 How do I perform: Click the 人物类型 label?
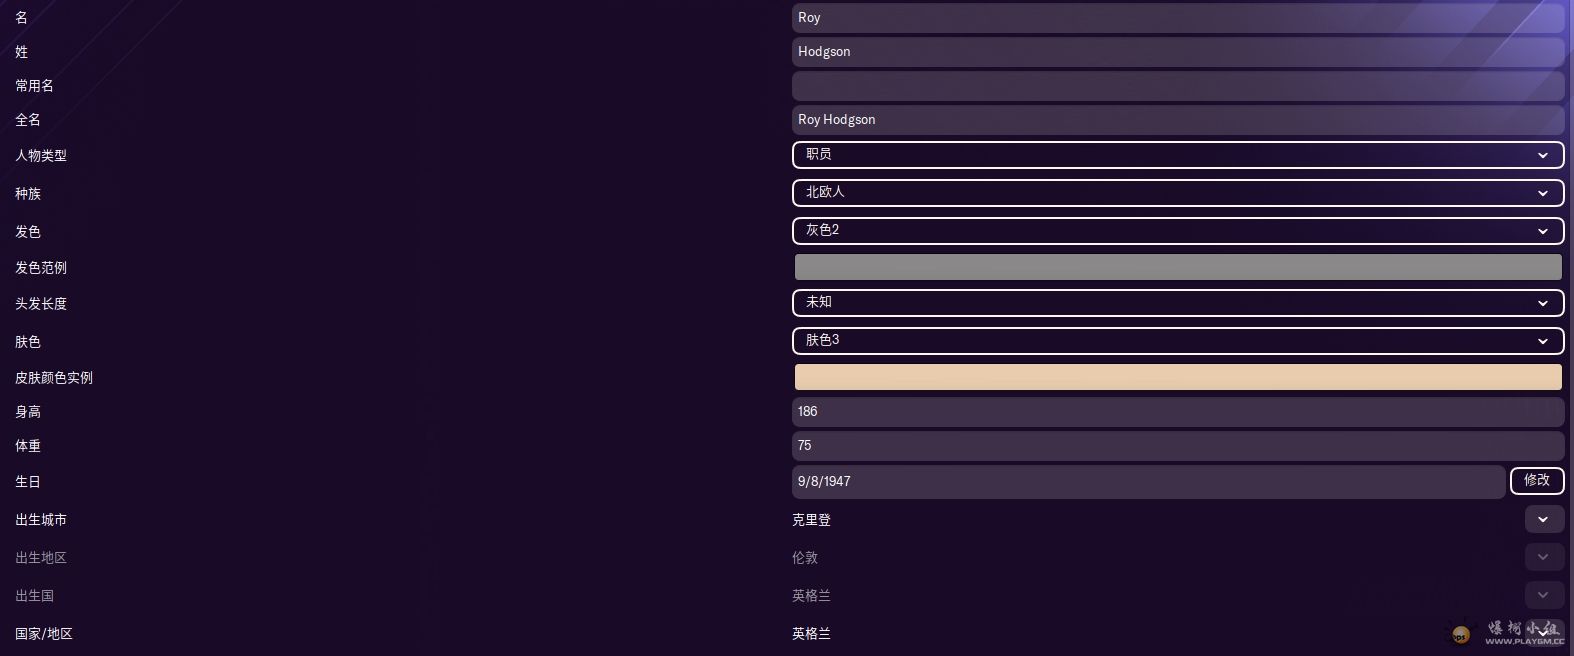[x=41, y=156]
